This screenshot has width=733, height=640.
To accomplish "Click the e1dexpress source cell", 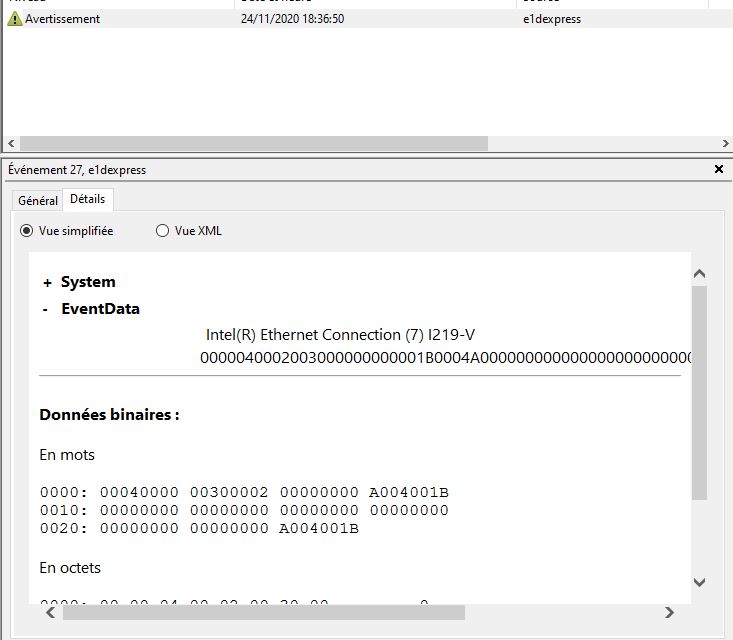I will 552,19.
